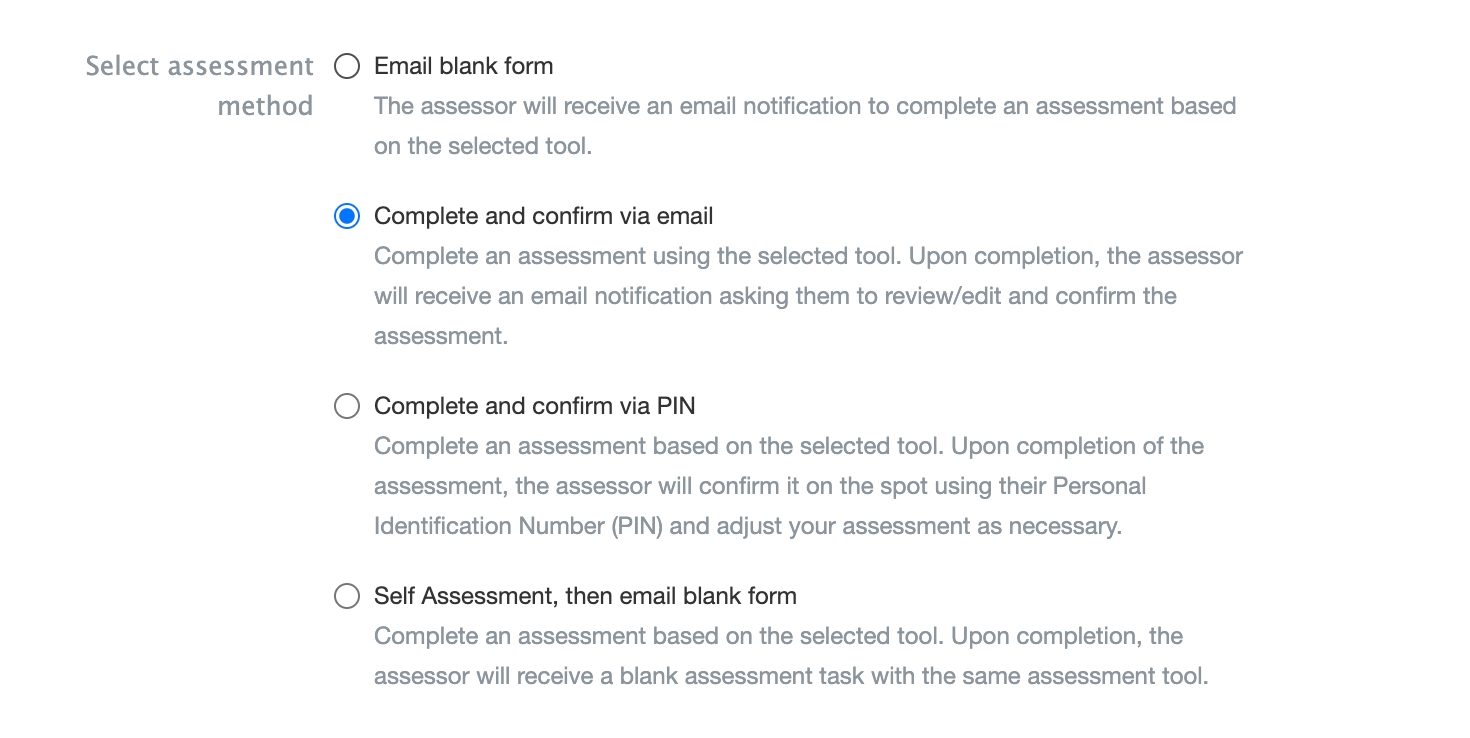
Task: Click the lone "assessment." description line
Action: 441,337
